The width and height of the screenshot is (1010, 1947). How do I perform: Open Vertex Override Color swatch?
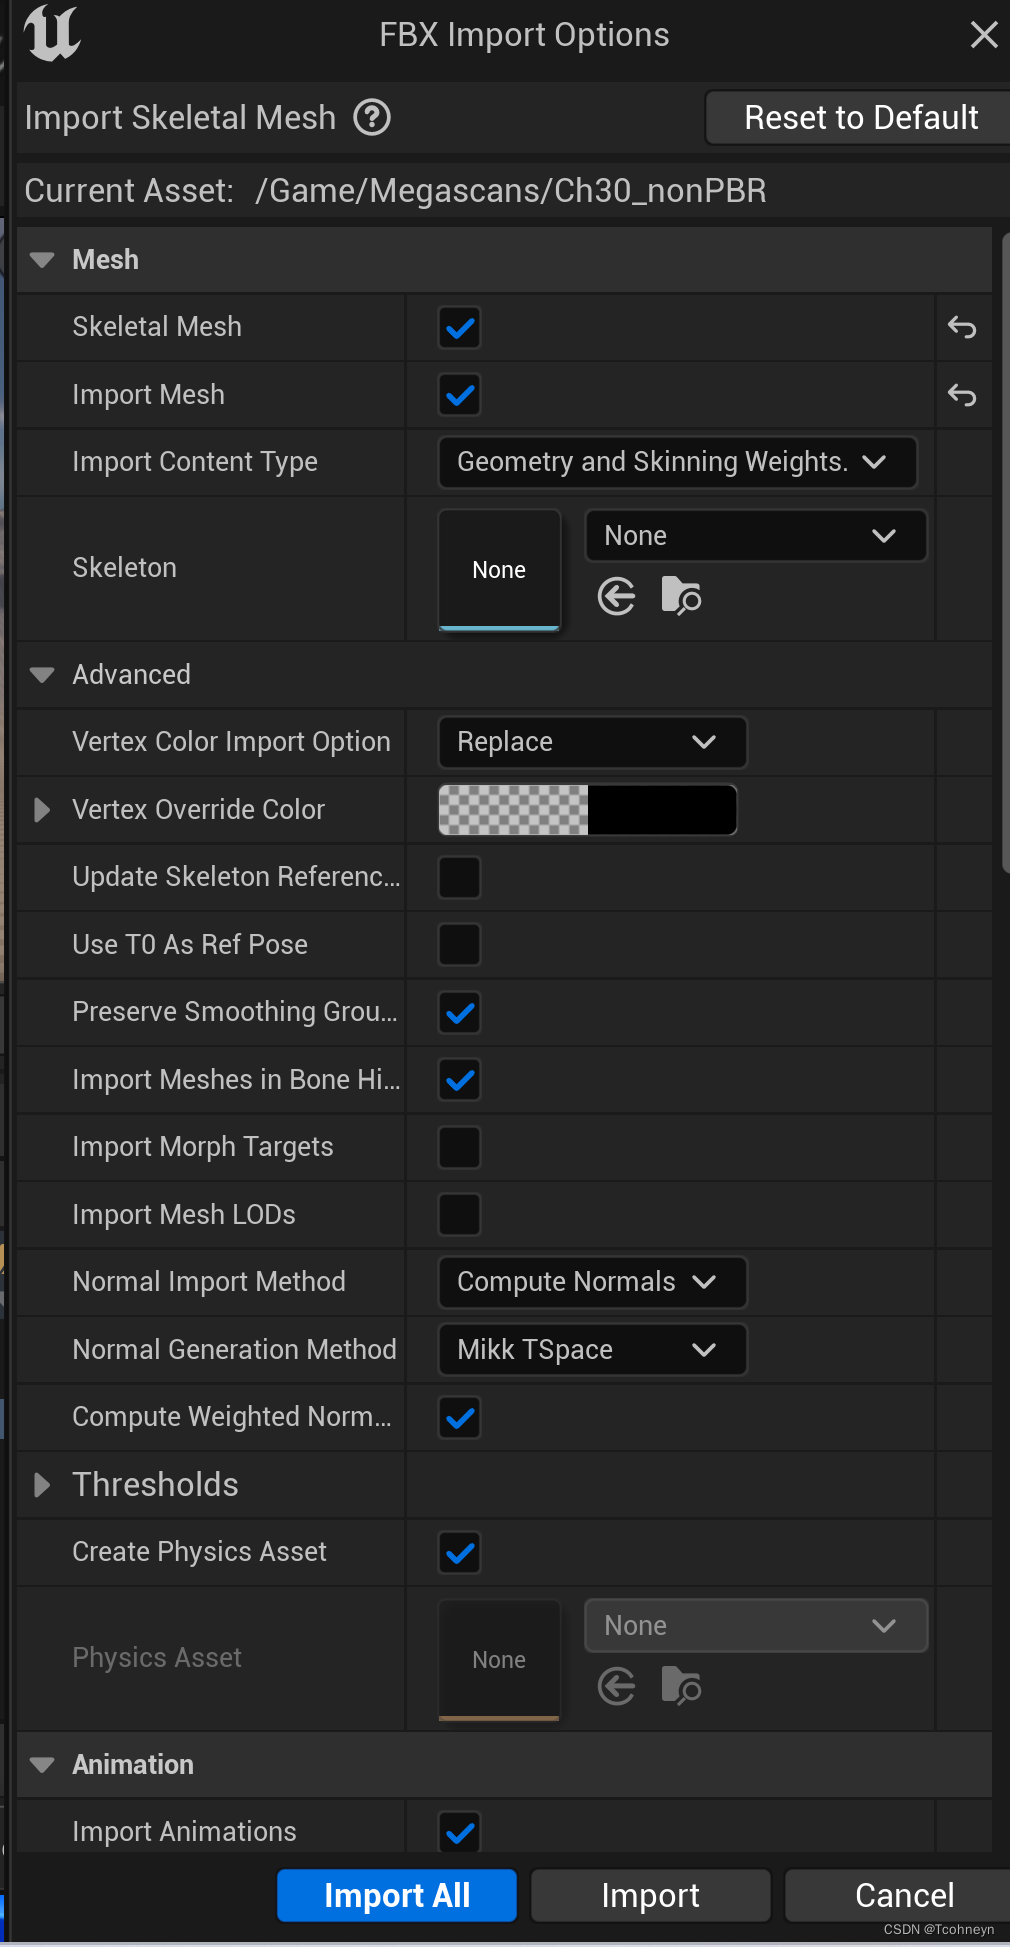click(x=588, y=810)
